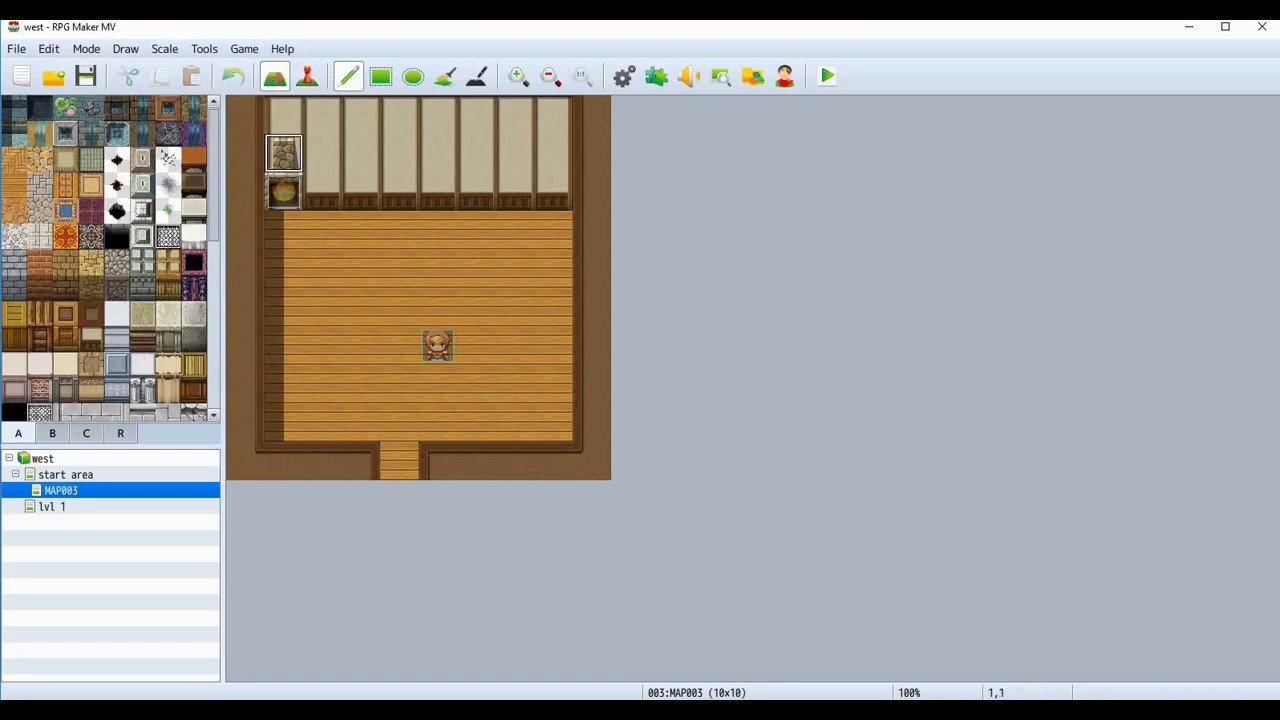1280x720 pixels.
Task: Switch to tileset tab A
Action: [x=18, y=433]
